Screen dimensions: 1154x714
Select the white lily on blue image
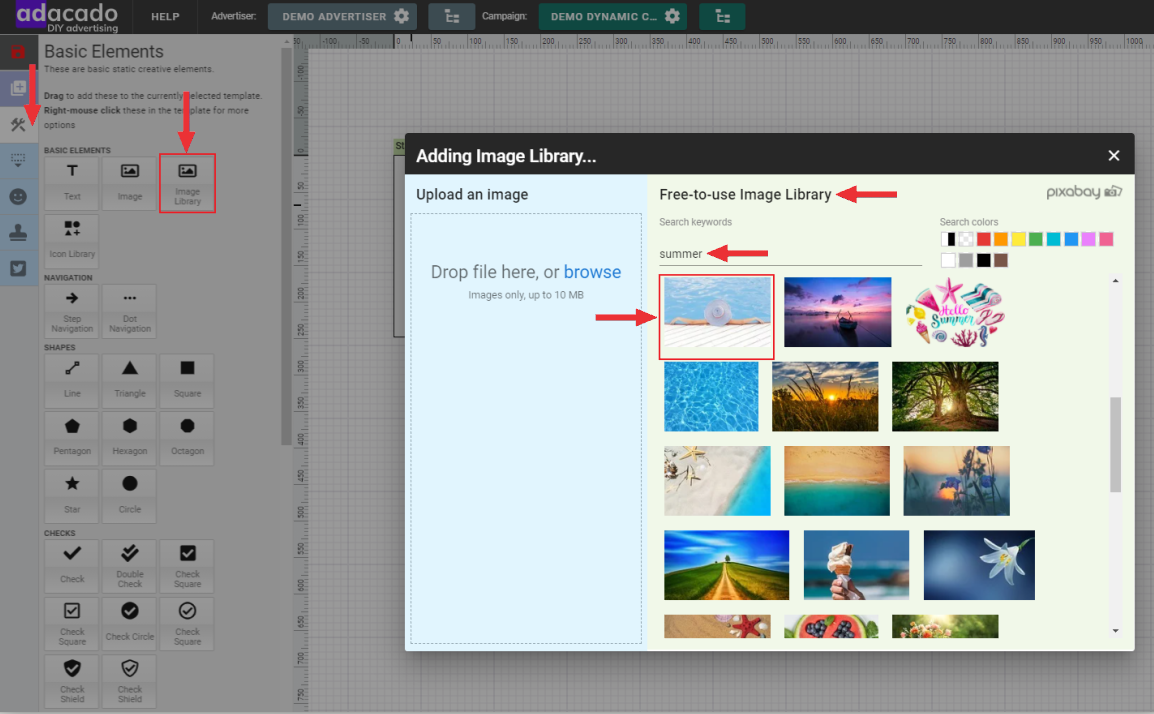click(980, 565)
